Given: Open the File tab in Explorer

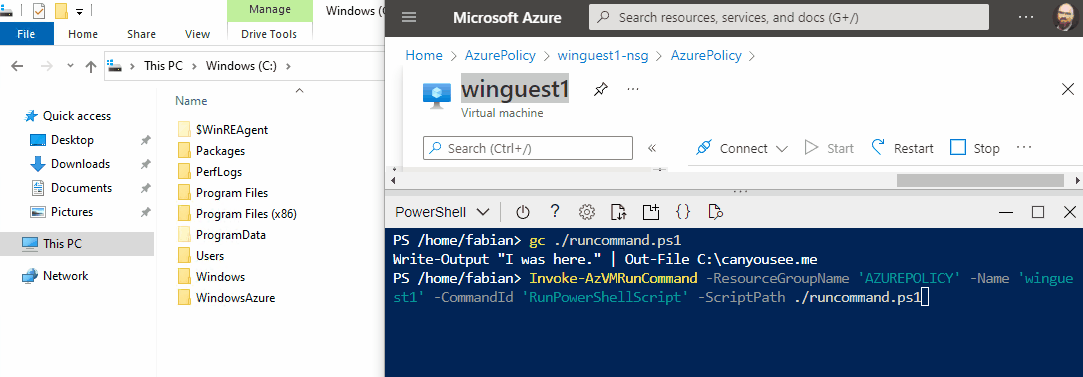Looking at the screenshot, I should pyautogui.click(x=27, y=34).
